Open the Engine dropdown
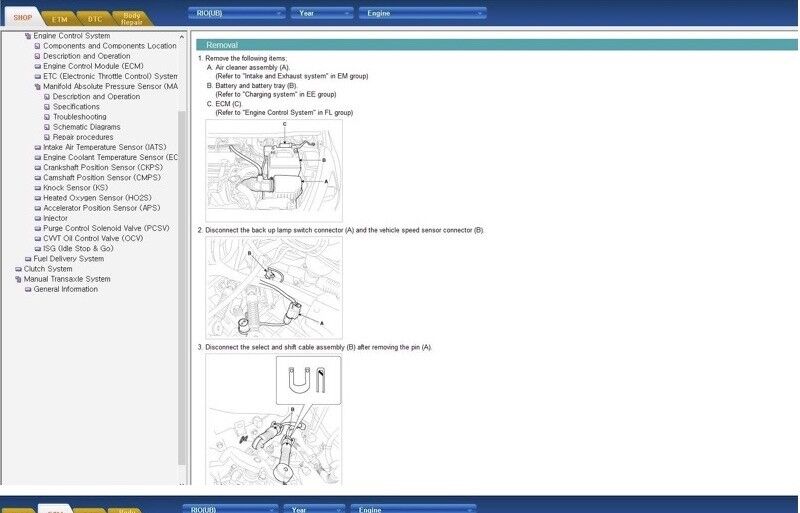 pos(422,13)
